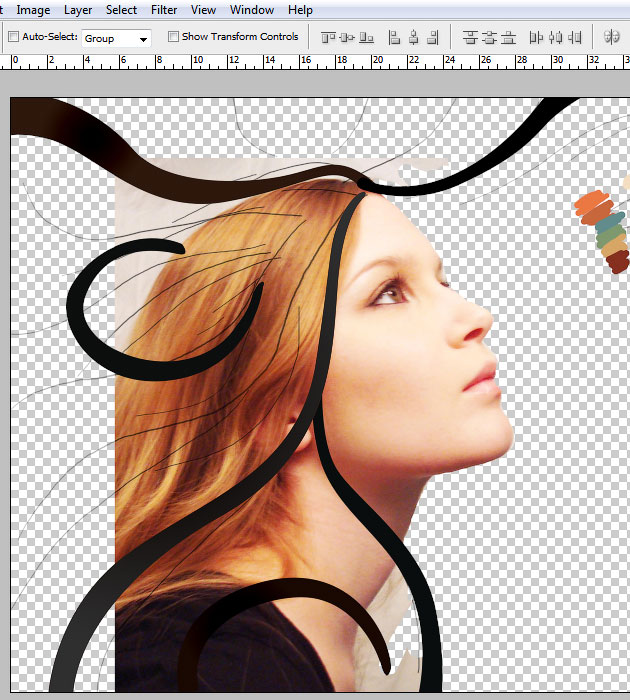Image resolution: width=630 pixels, height=700 pixels.
Task: Enable the Auto-Select checkbox
Action: (x=14, y=37)
